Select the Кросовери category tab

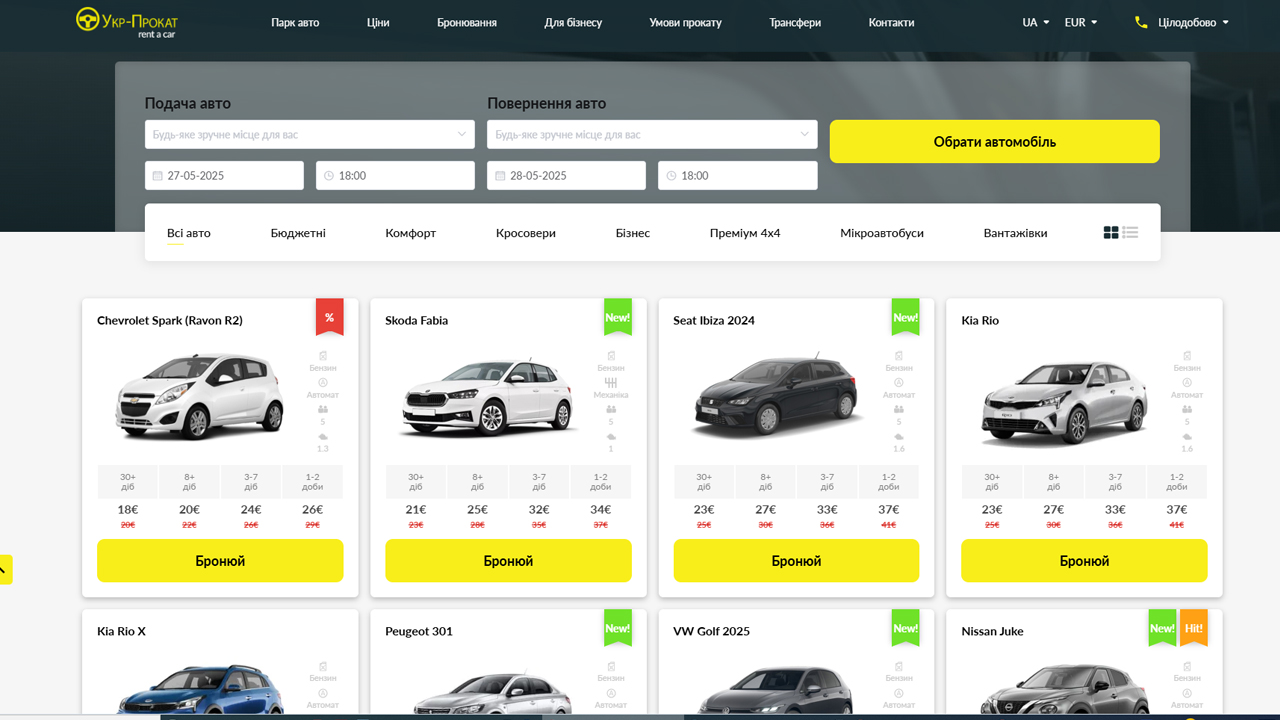tap(526, 233)
